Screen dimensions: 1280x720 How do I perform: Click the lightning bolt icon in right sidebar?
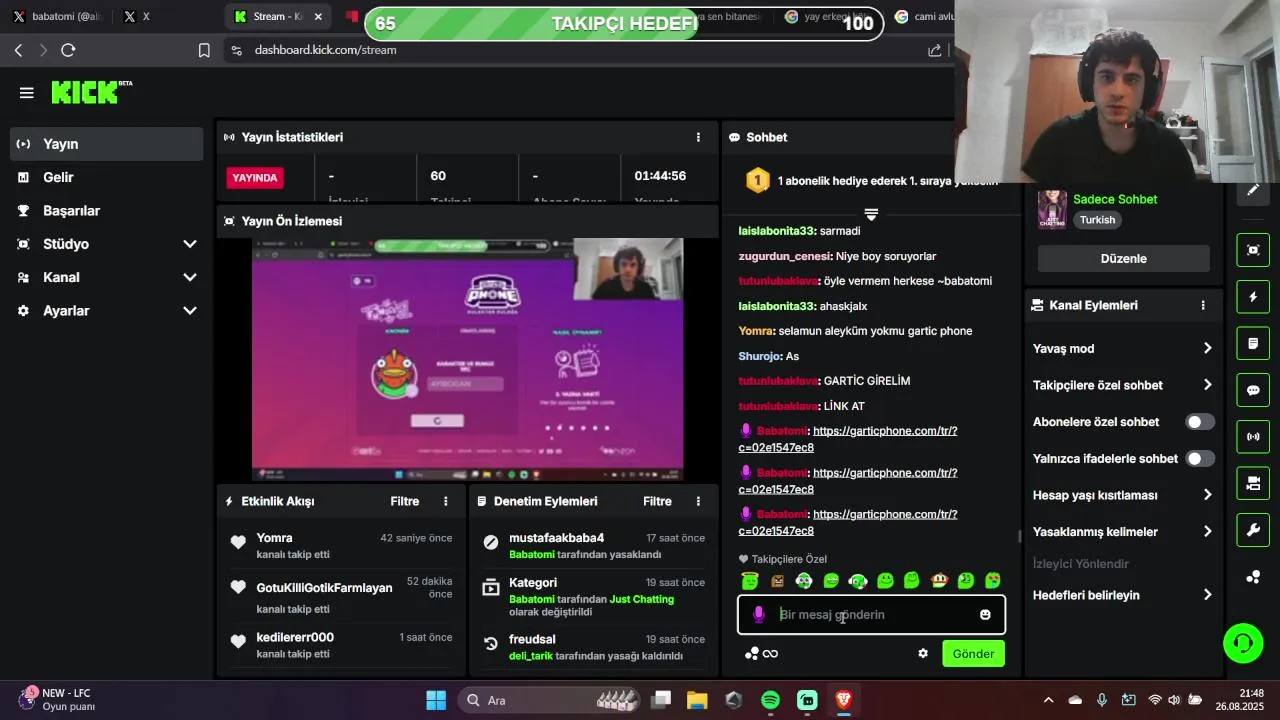coord(1253,297)
